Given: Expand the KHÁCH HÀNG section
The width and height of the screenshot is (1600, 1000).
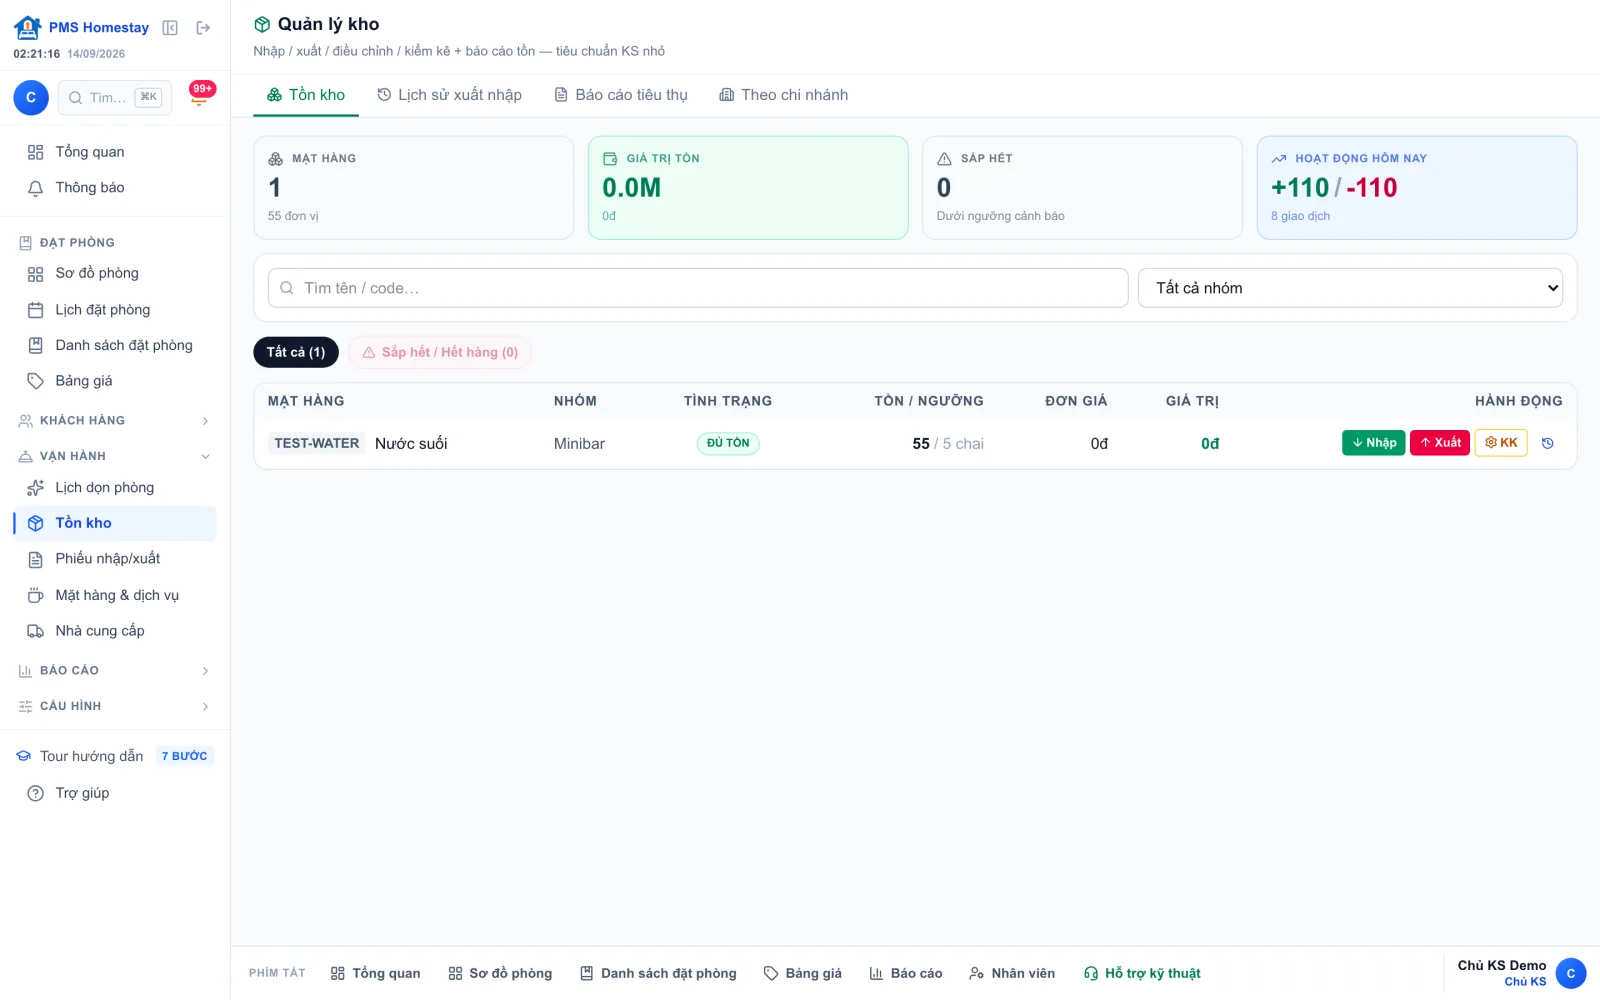Looking at the screenshot, I should click(x=114, y=421).
